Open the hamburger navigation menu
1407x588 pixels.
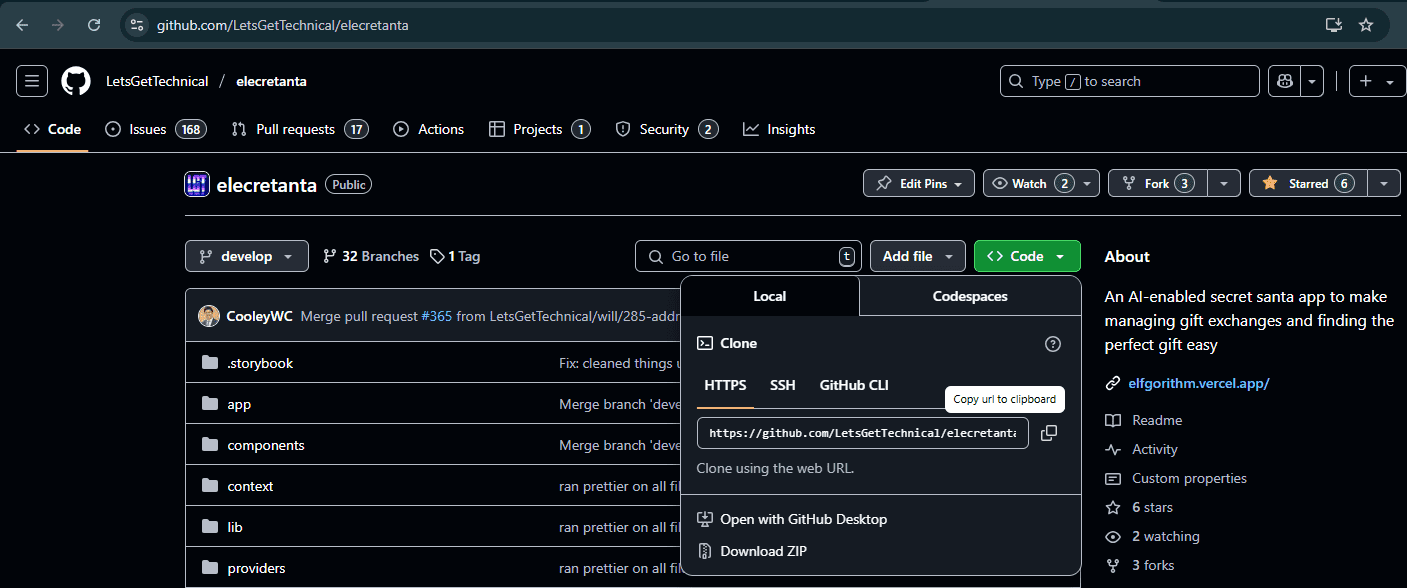pos(32,81)
